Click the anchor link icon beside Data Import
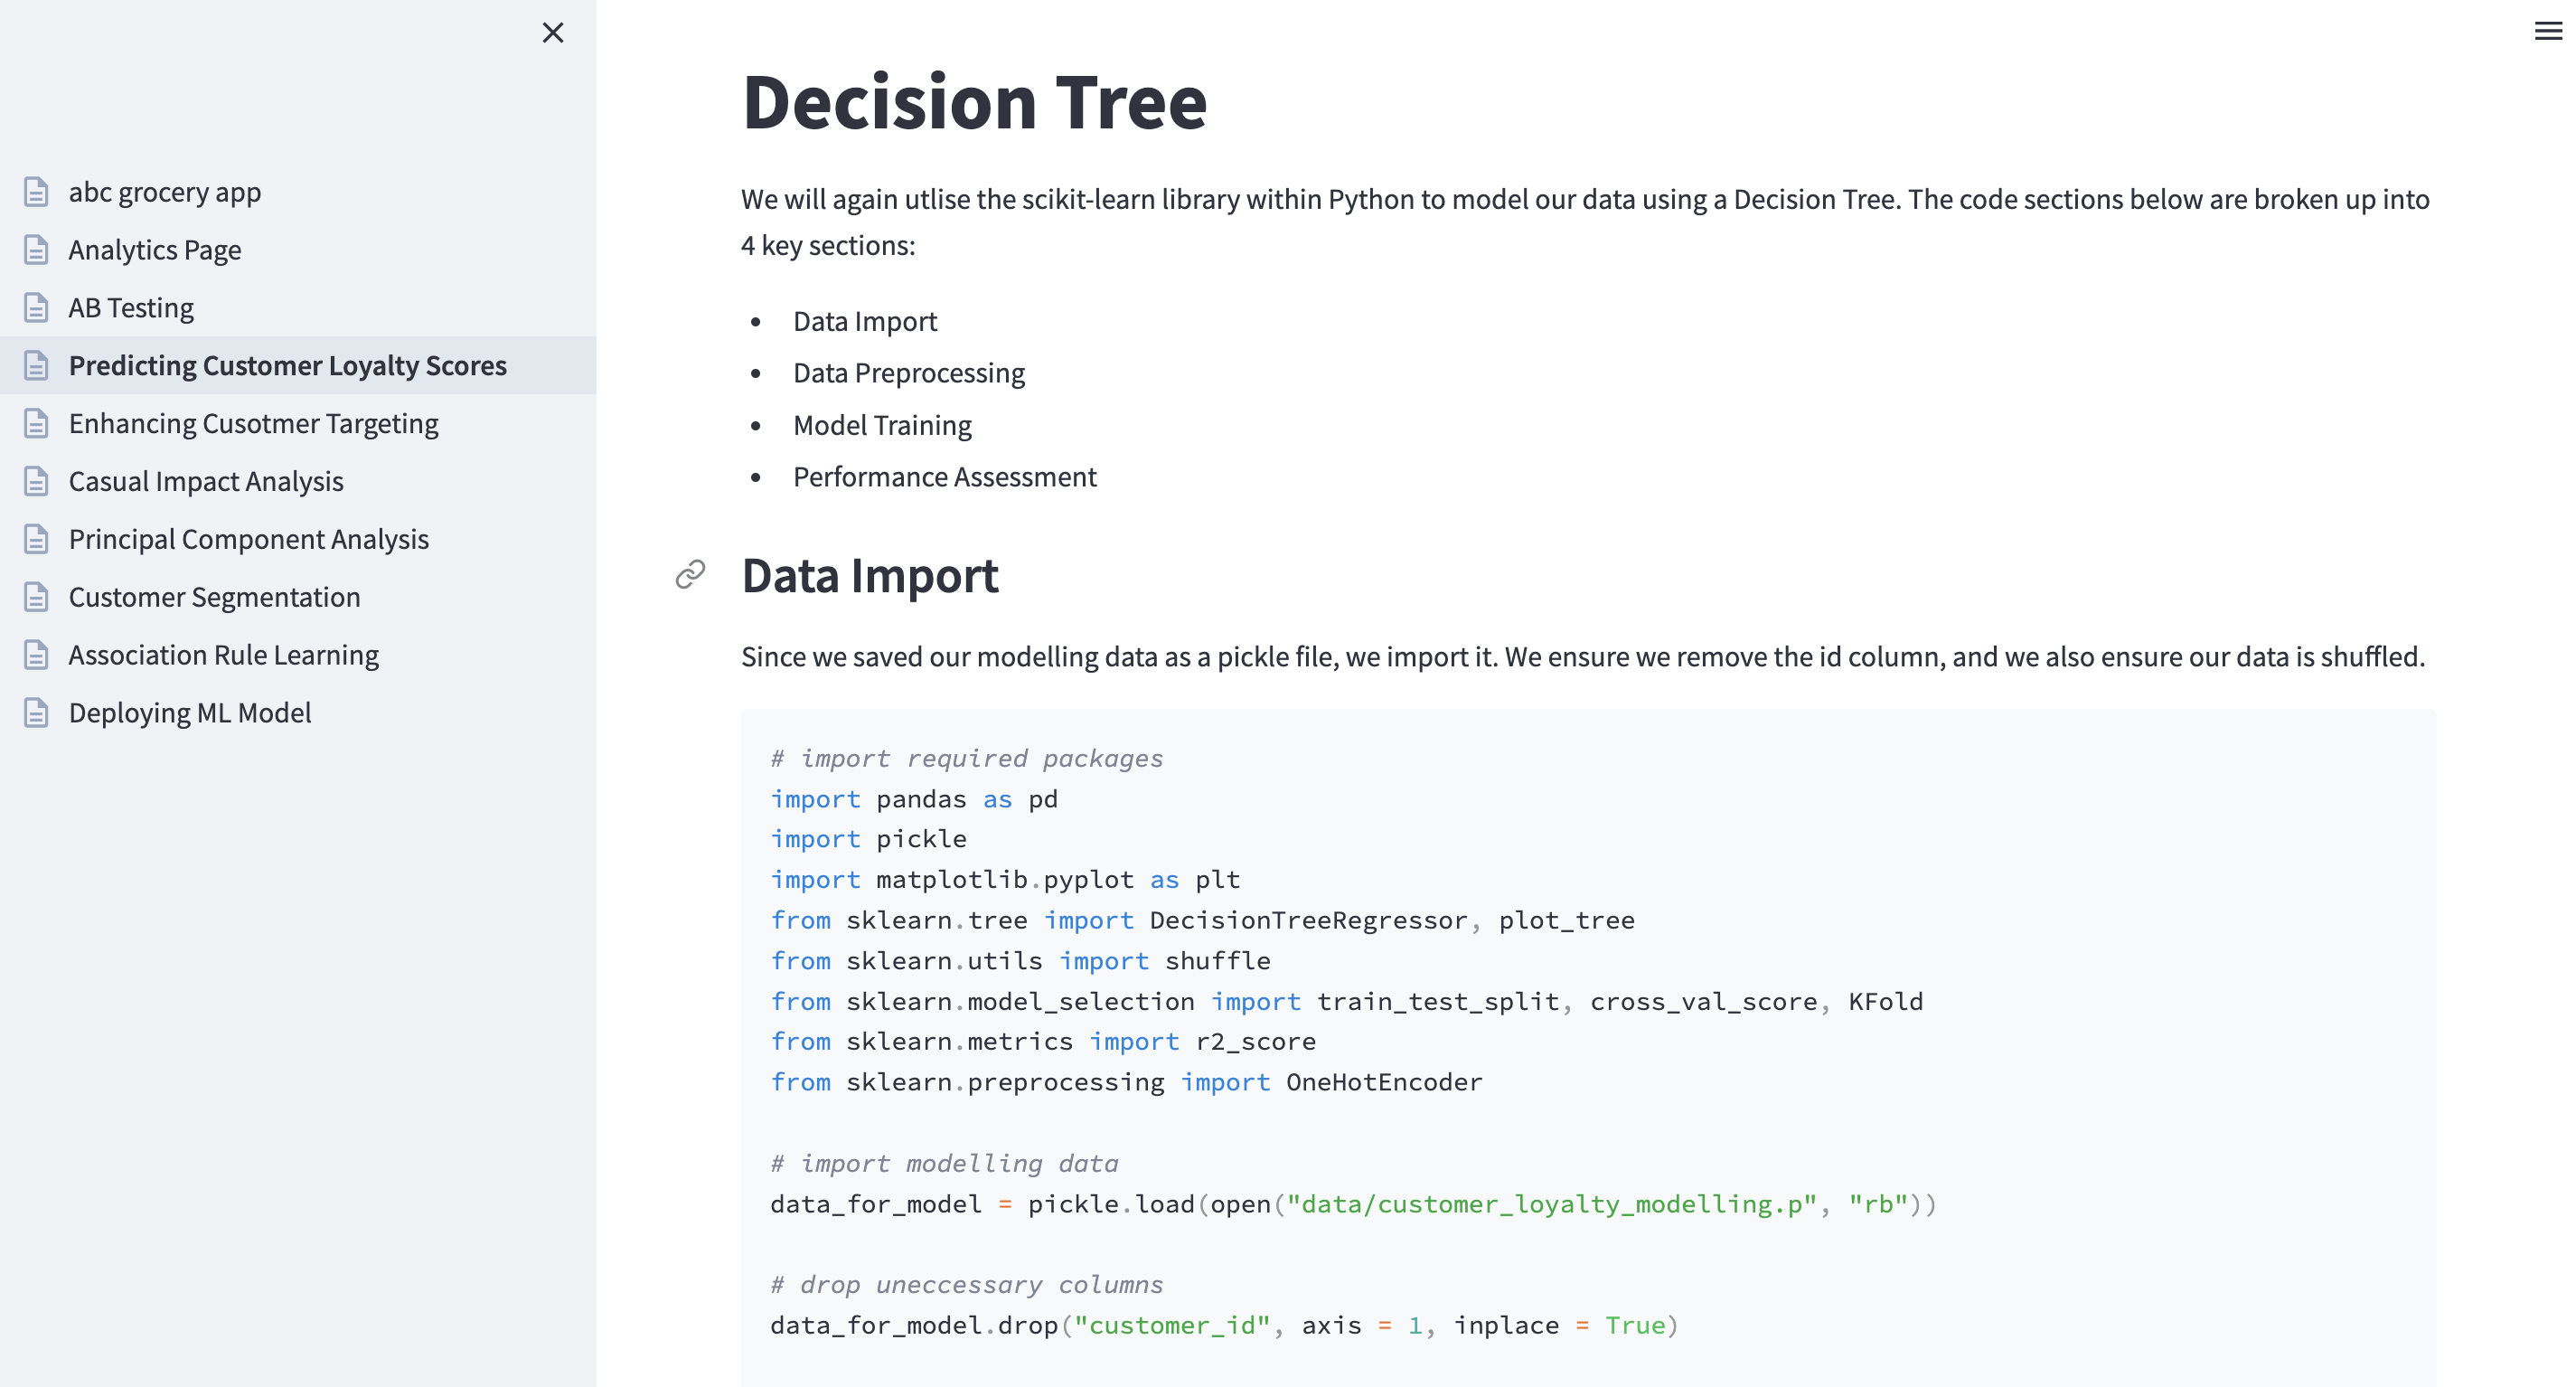The height and width of the screenshot is (1387, 2576). point(690,575)
